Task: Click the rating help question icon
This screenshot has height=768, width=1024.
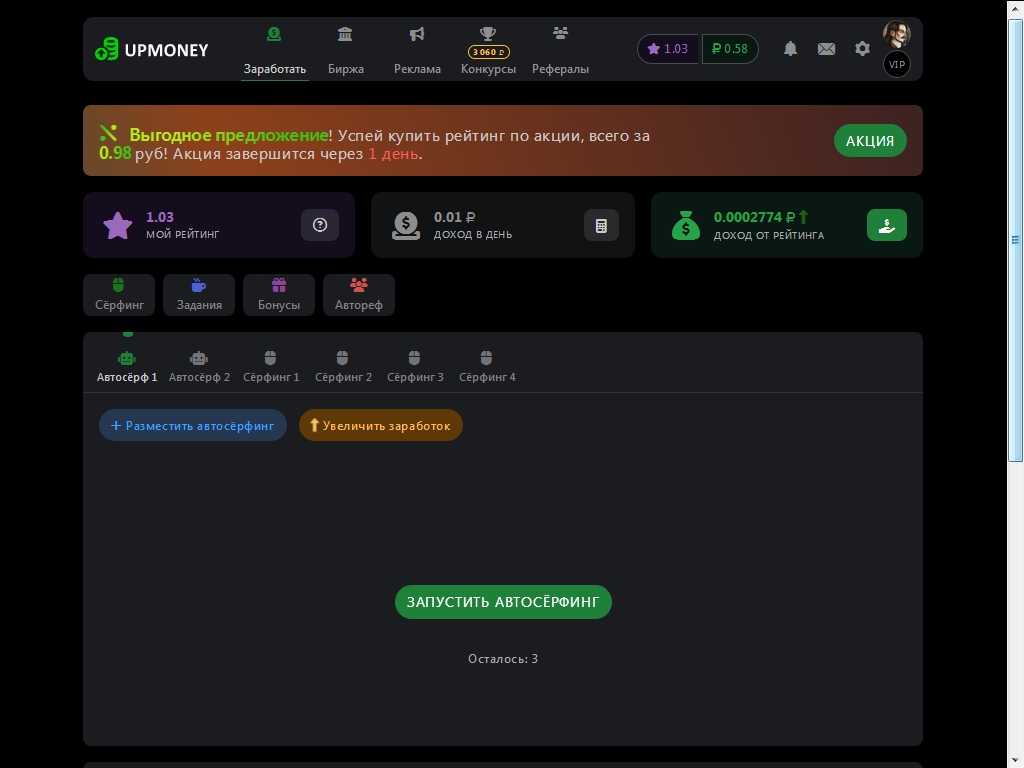Action: pyautogui.click(x=320, y=226)
